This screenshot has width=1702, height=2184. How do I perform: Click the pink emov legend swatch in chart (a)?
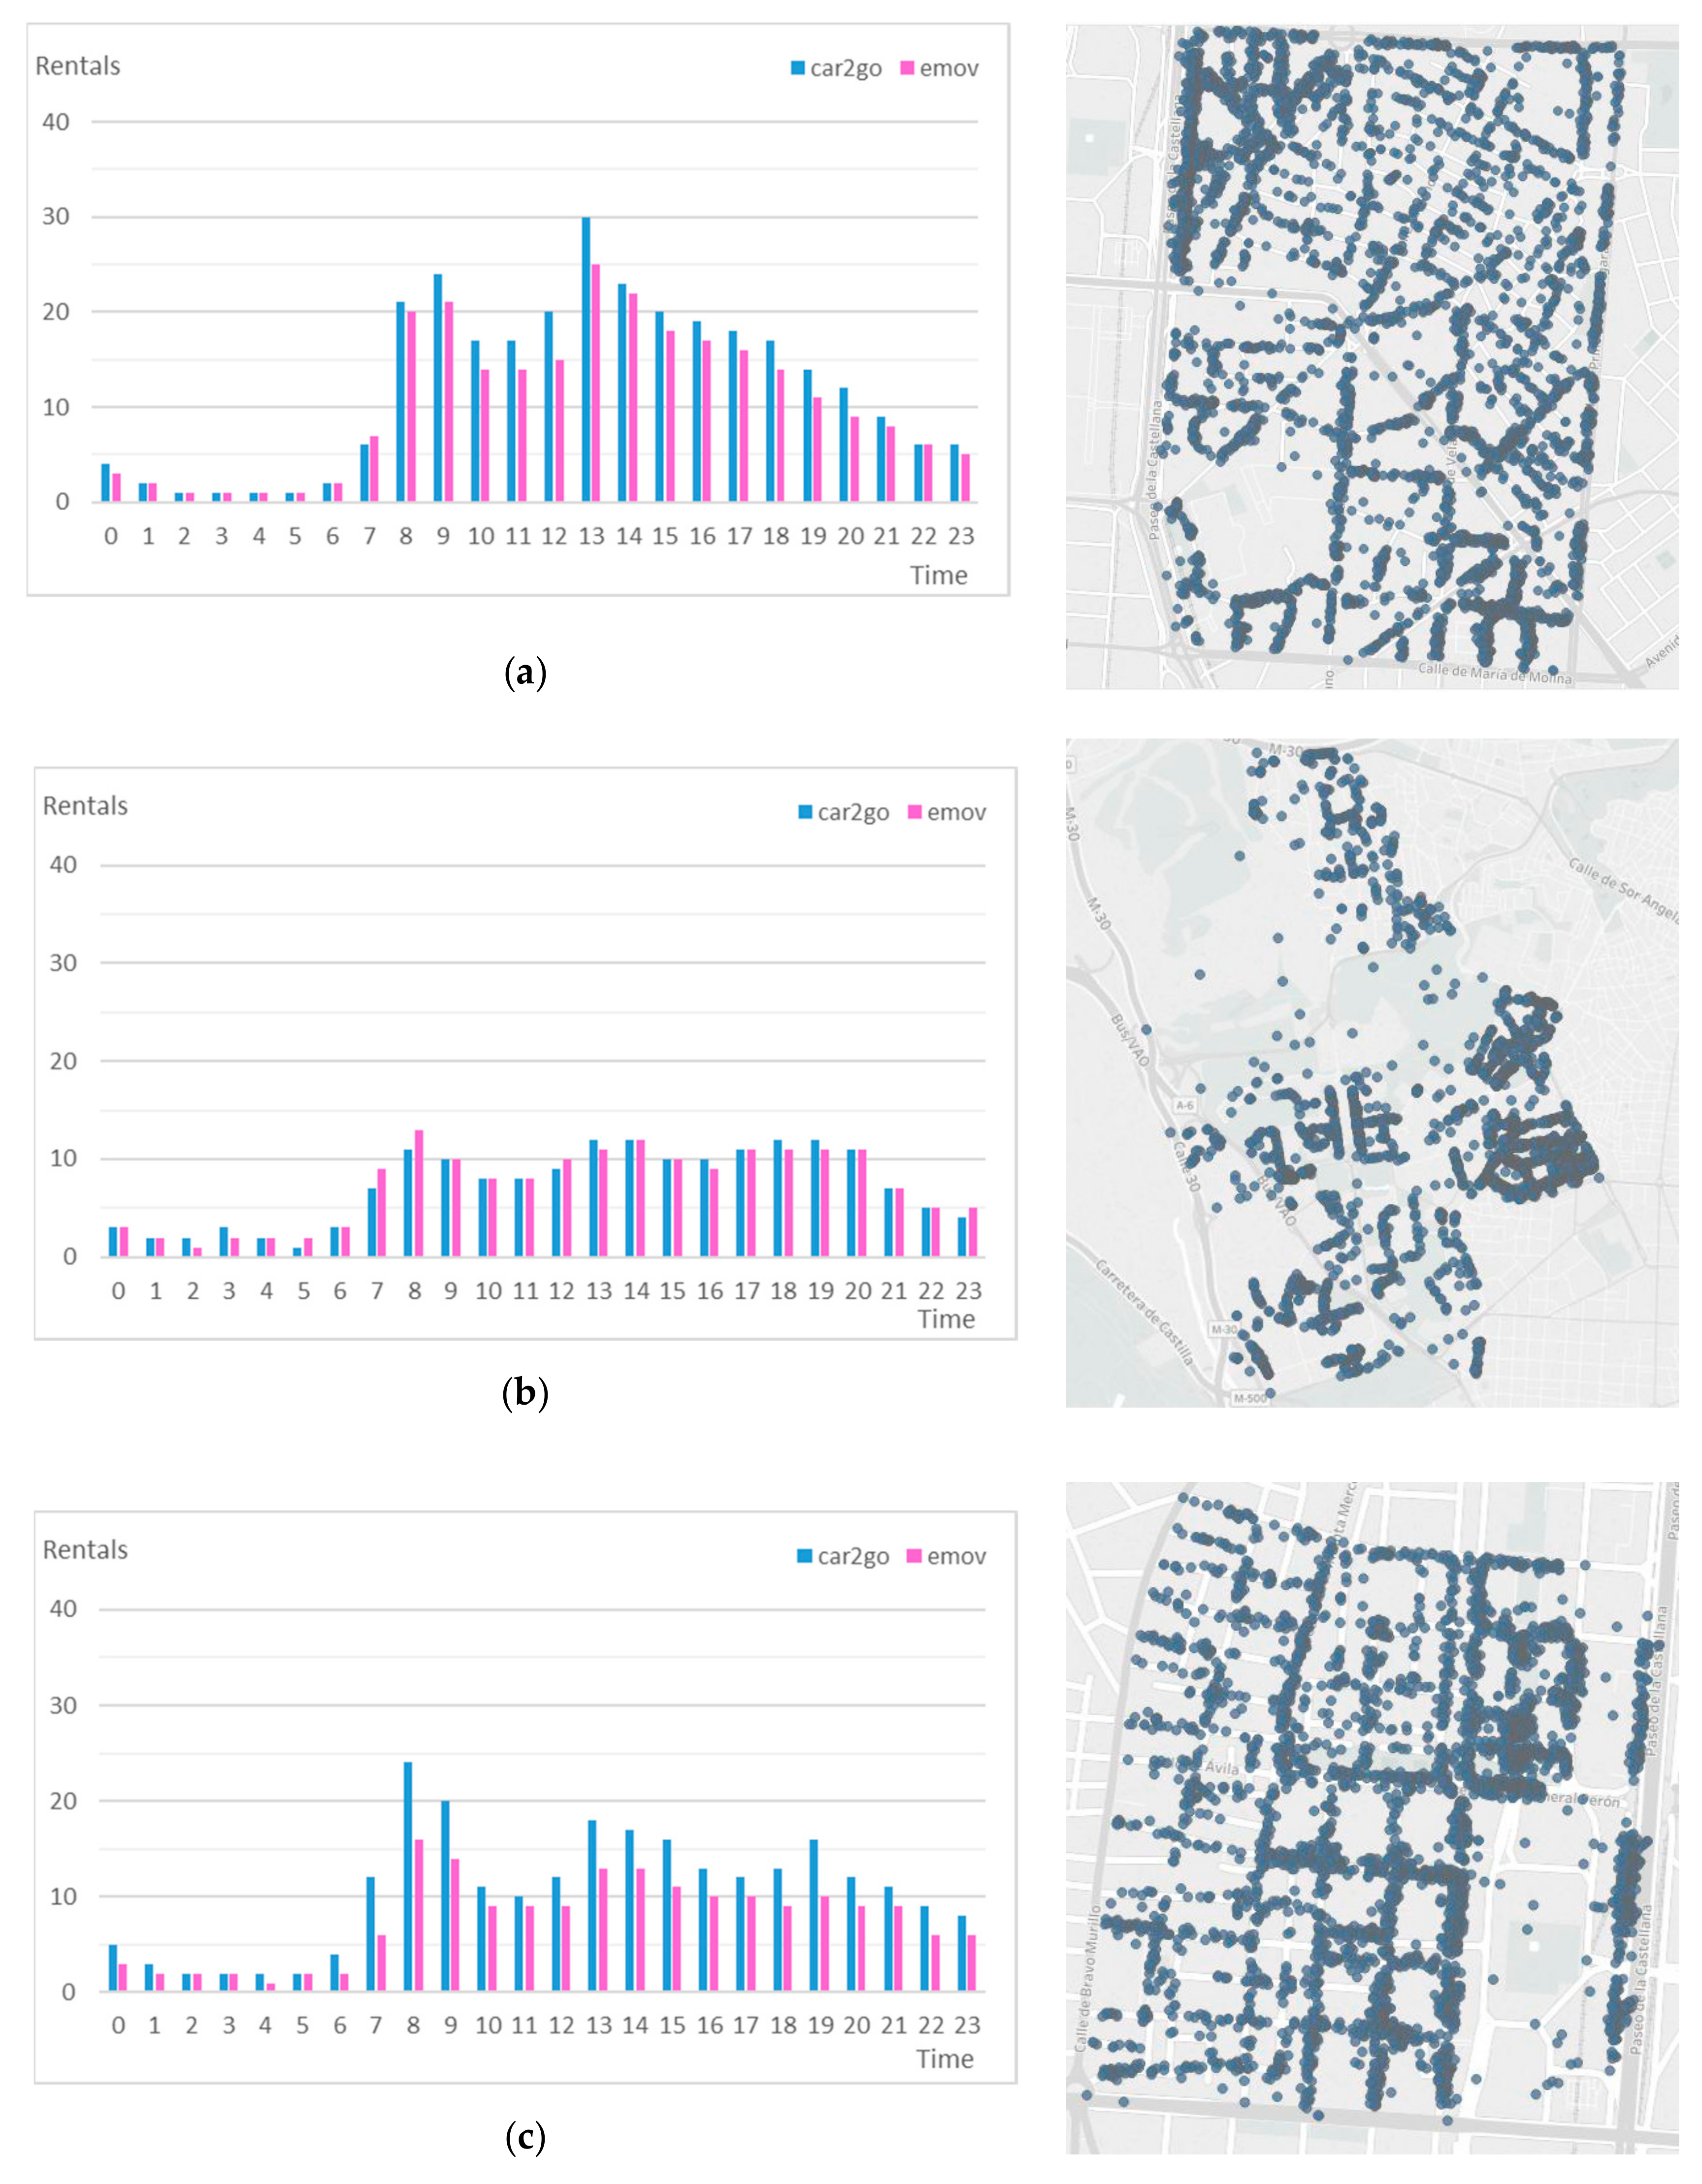click(x=908, y=68)
